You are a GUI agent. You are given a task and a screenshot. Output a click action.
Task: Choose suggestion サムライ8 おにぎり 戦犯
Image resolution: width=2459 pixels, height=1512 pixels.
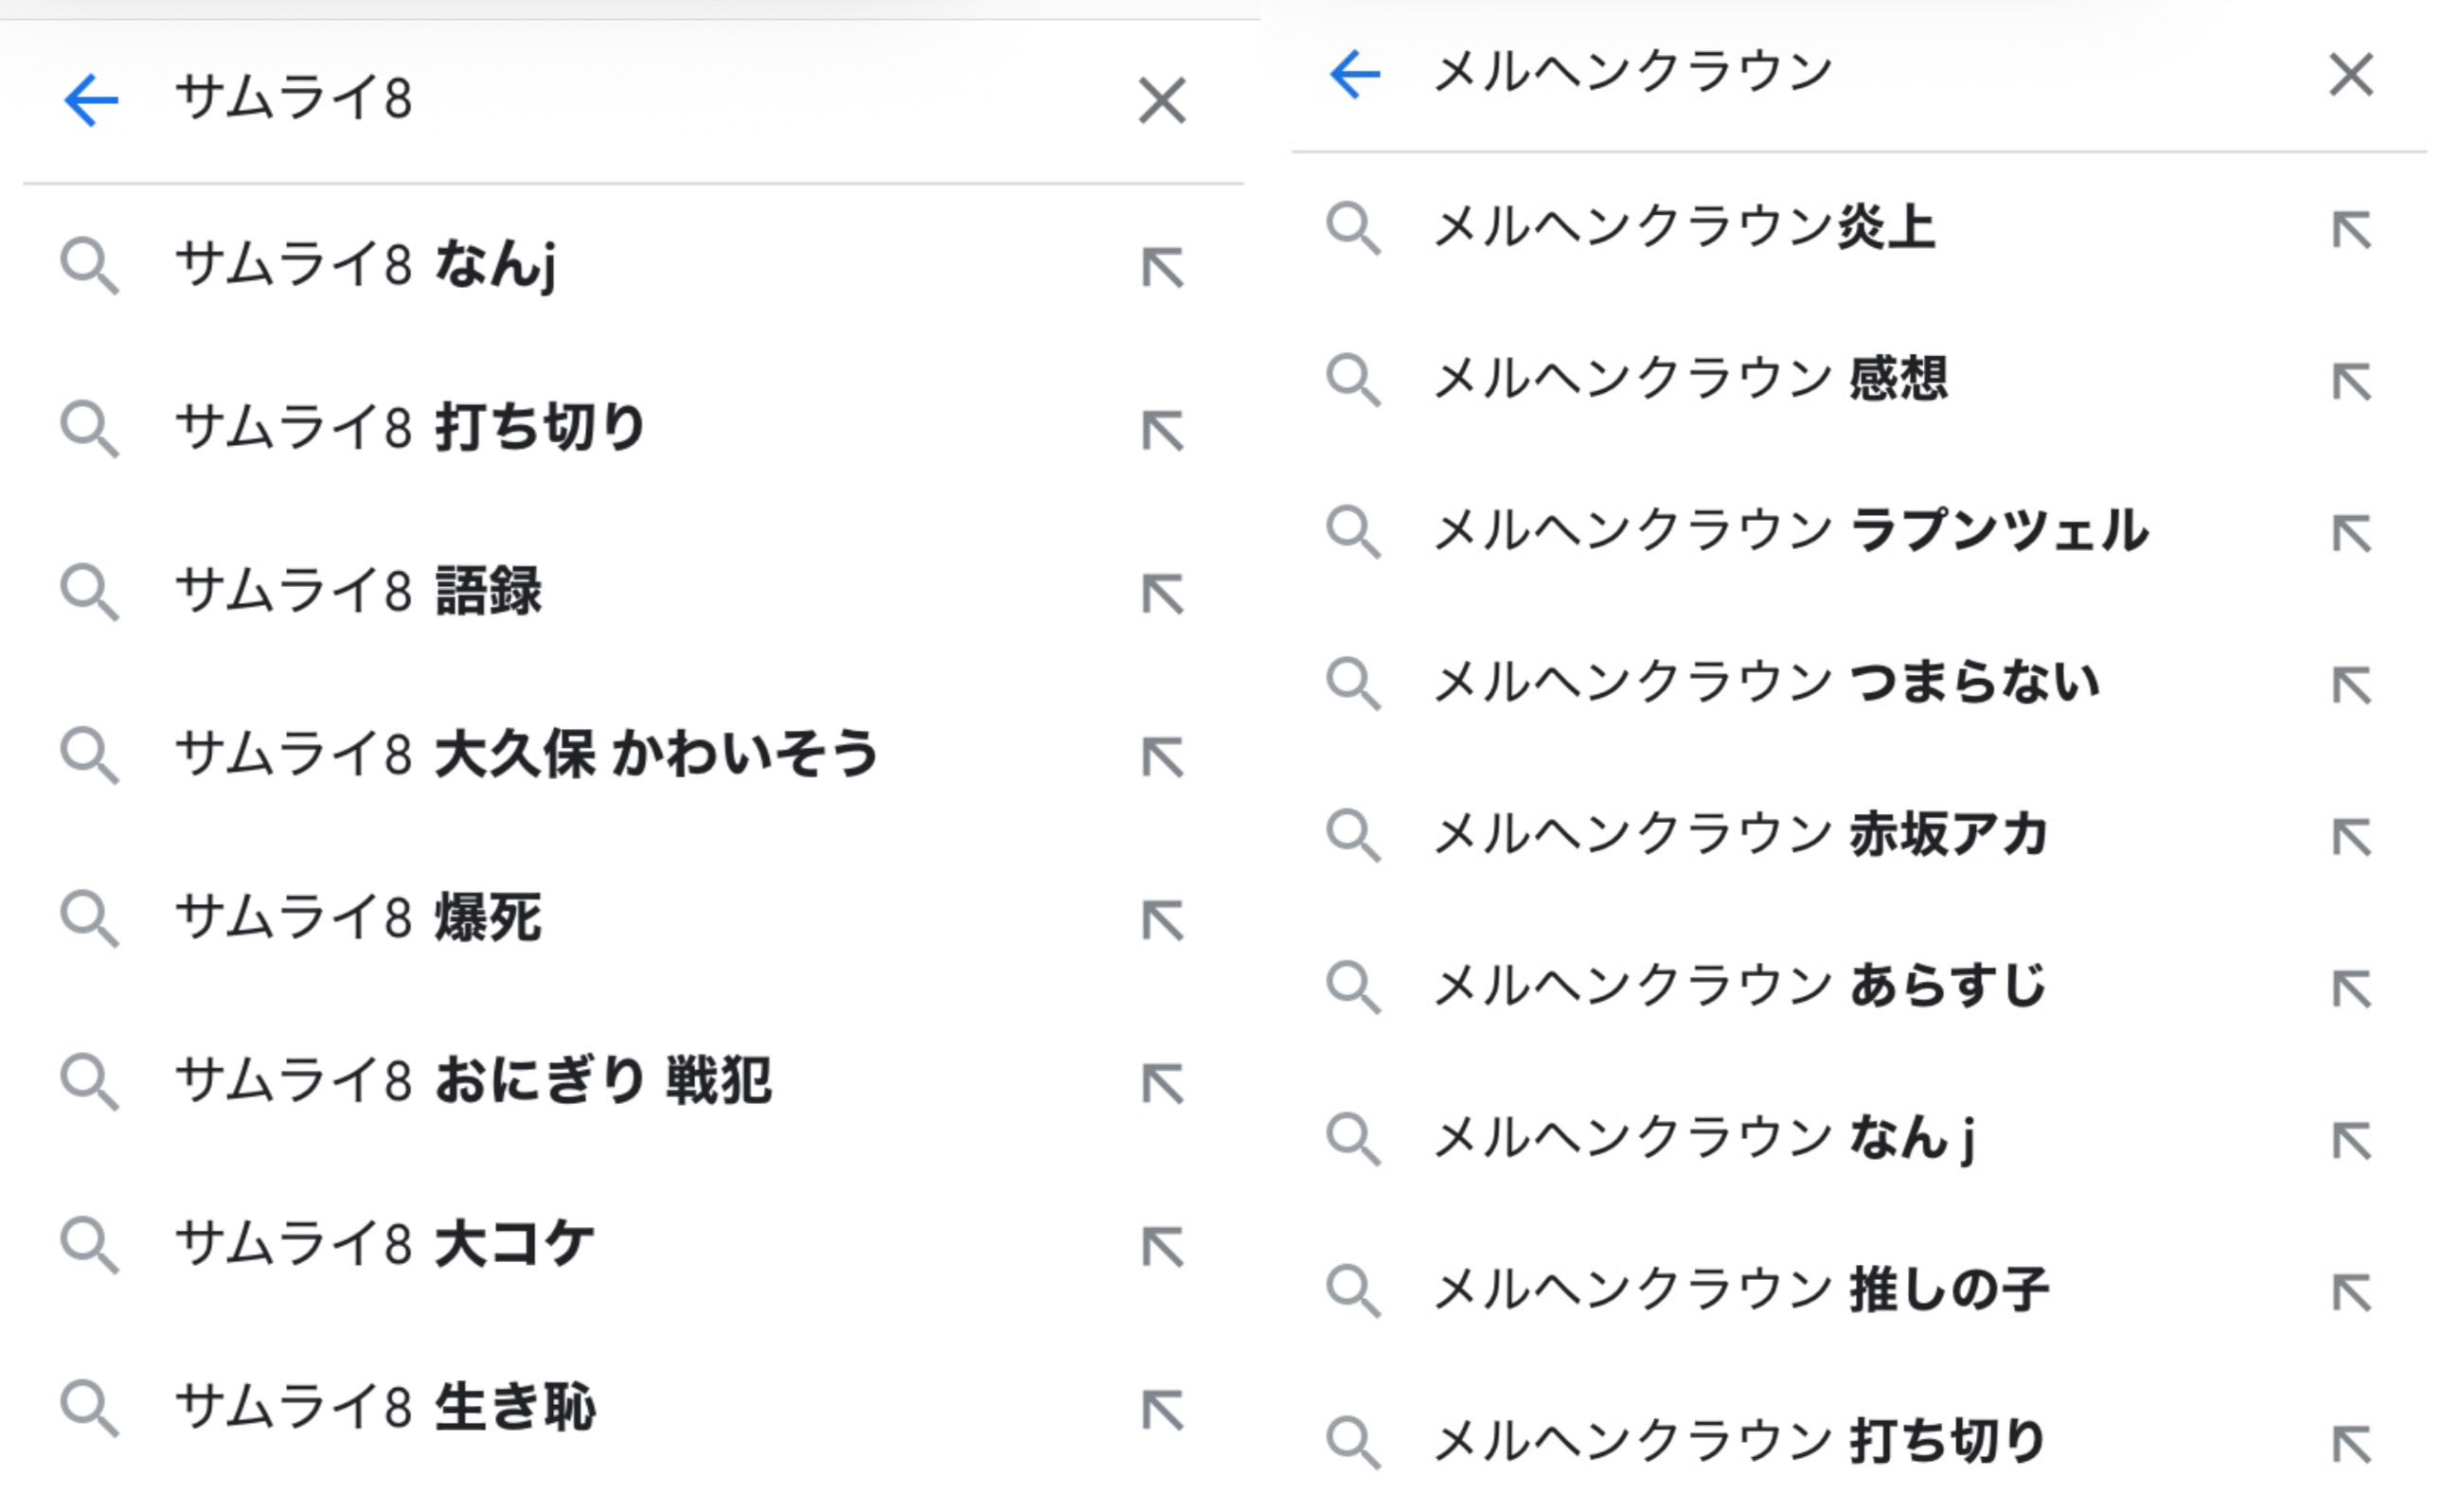pos(472,1081)
